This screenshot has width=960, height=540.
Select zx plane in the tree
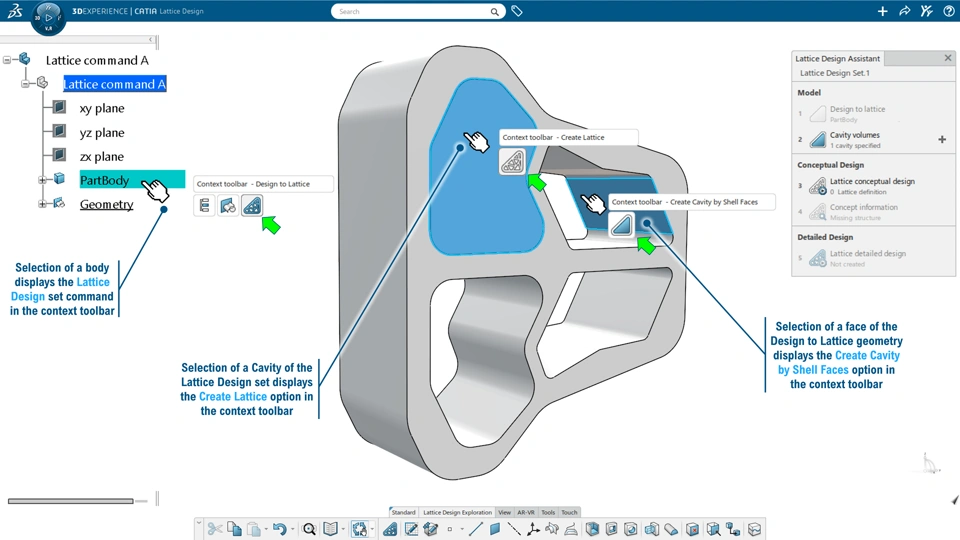click(x=102, y=157)
